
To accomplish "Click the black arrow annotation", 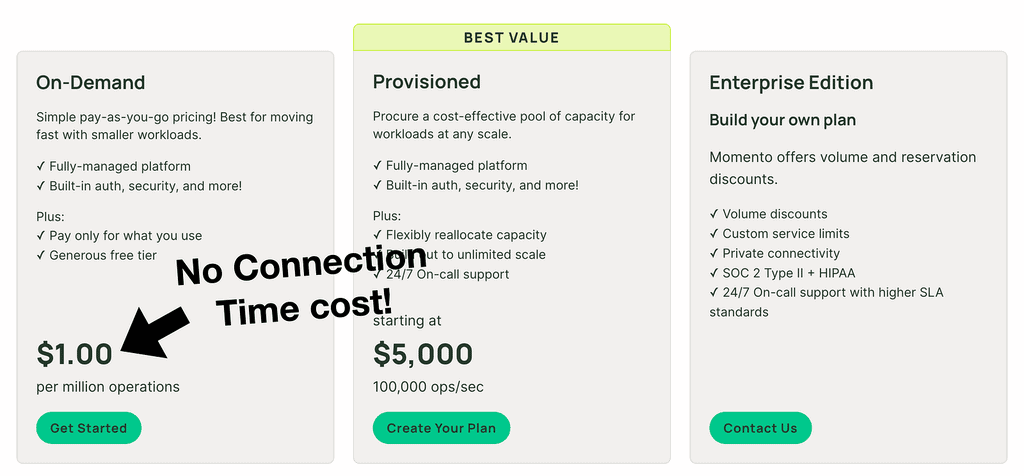I will click(x=155, y=330).
